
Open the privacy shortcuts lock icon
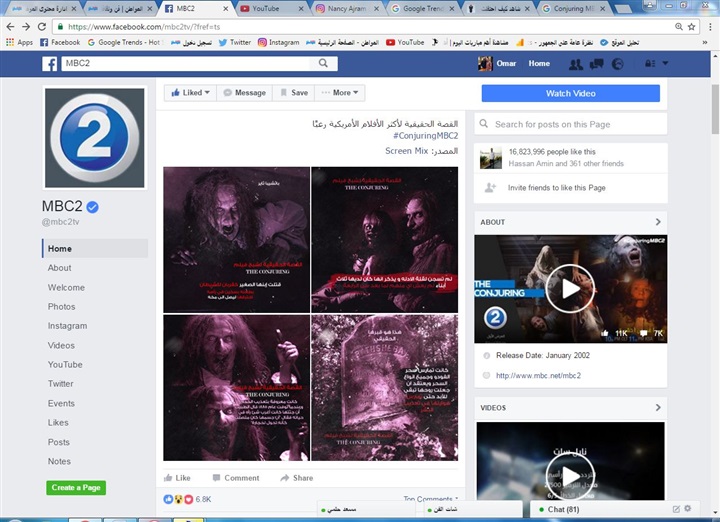click(x=650, y=63)
